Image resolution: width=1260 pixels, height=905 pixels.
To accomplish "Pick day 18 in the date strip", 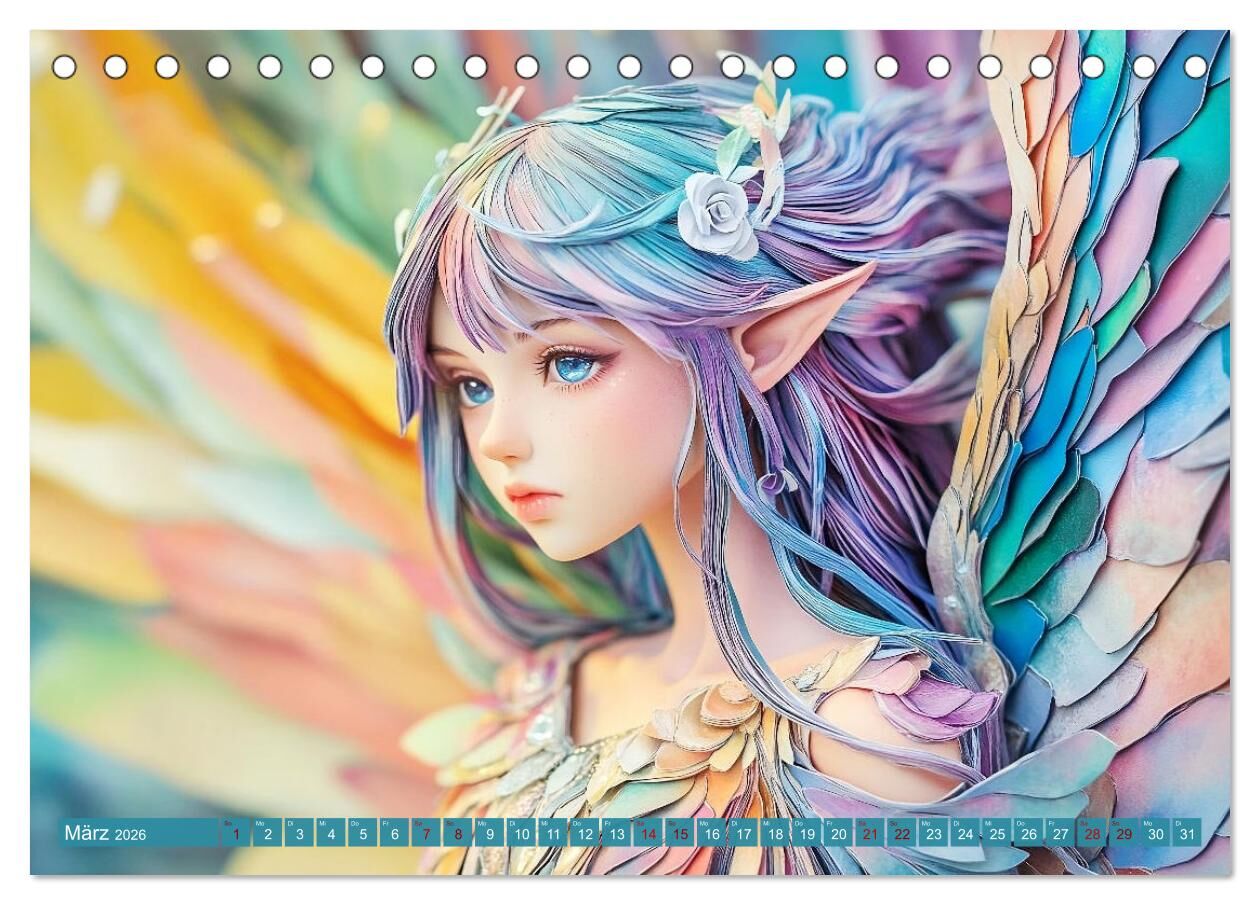I will click(775, 833).
